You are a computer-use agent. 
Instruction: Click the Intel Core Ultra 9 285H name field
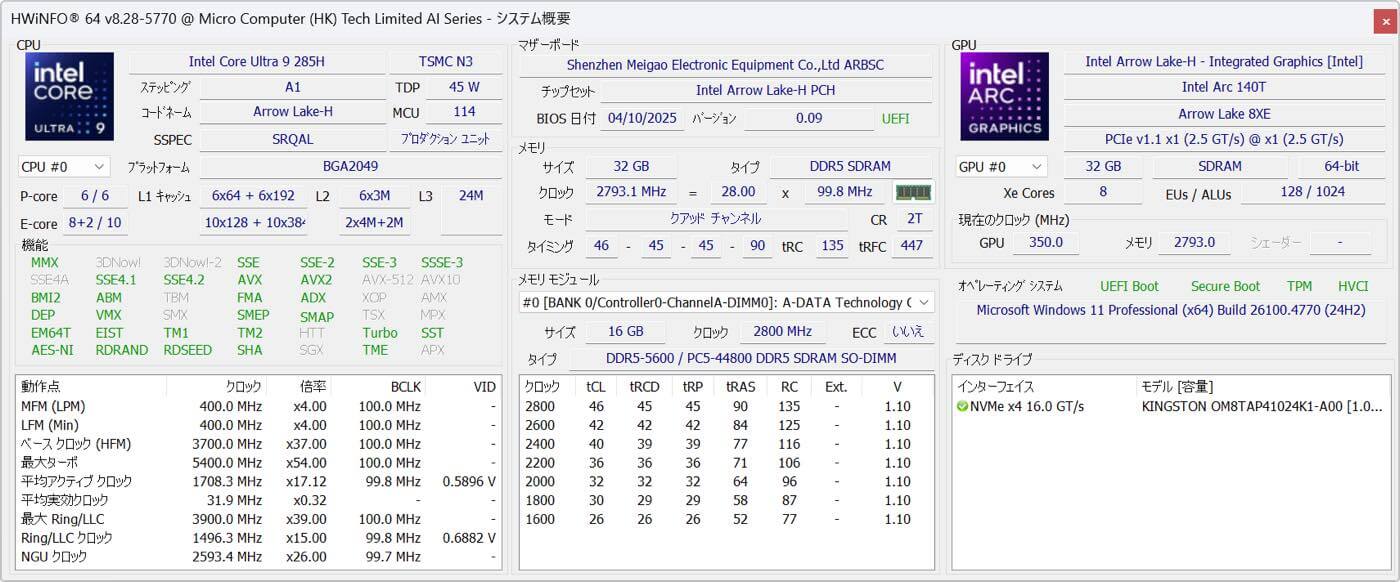[256, 62]
